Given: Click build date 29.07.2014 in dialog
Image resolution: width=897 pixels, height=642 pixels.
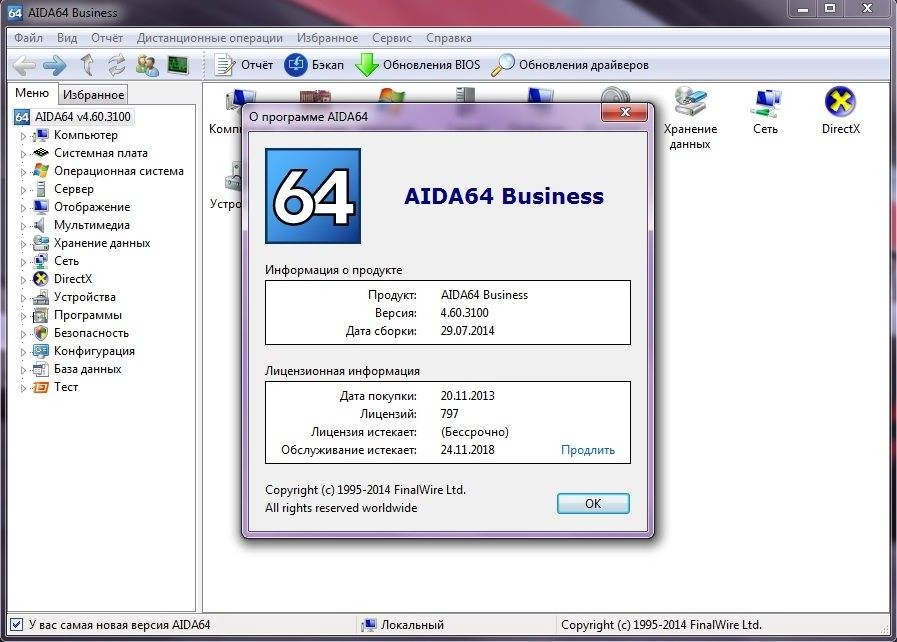Looking at the screenshot, I should pyautogui.click(x=467, y=330).
